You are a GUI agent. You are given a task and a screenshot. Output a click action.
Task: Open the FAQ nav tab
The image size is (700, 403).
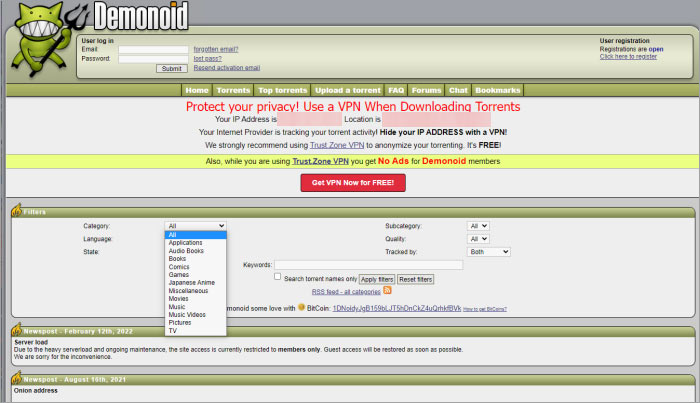[396, 90]
